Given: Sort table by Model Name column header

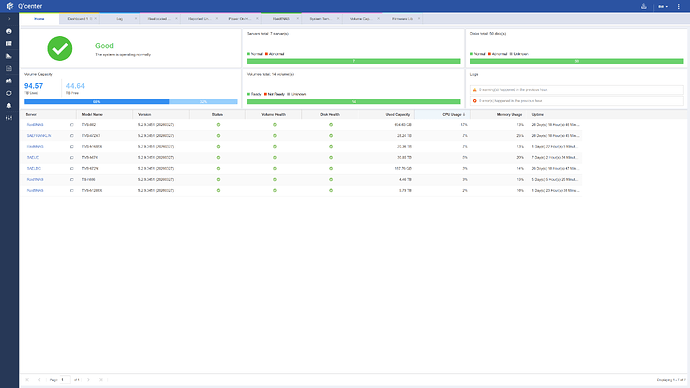Looking at the screenshot, I should [105, 114].
